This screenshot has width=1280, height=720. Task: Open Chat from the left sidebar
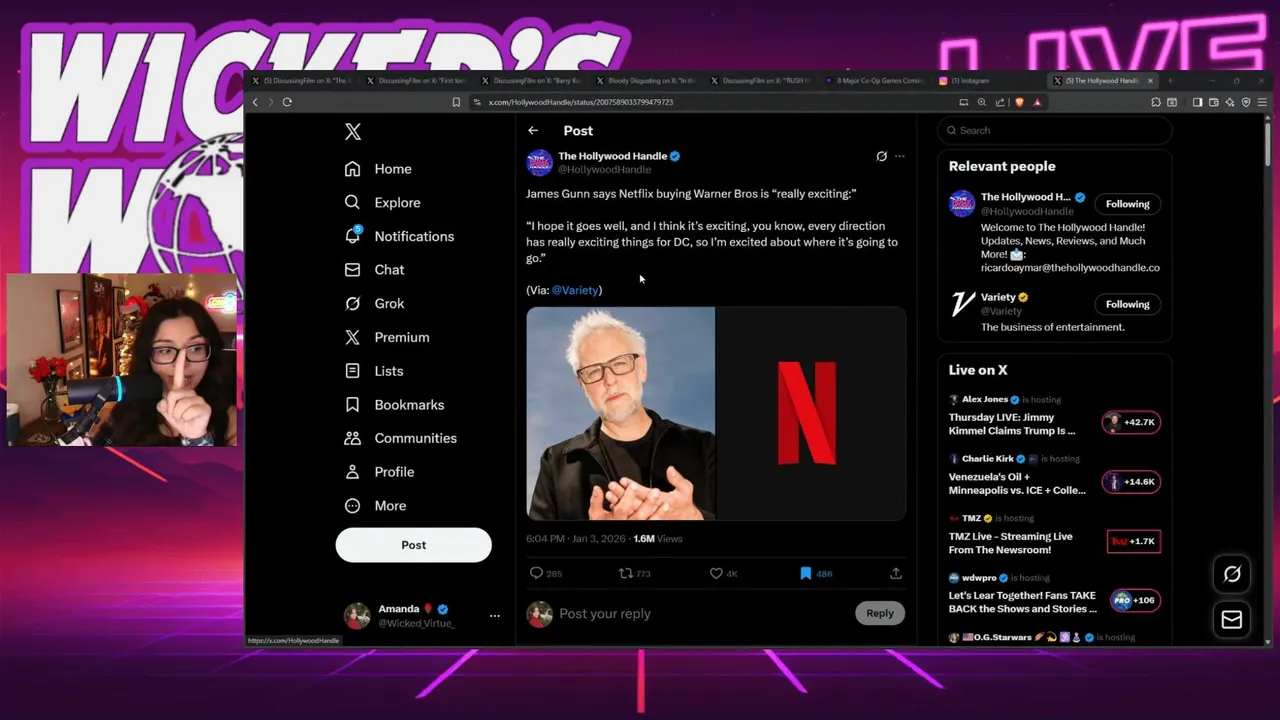click(374, 270)
